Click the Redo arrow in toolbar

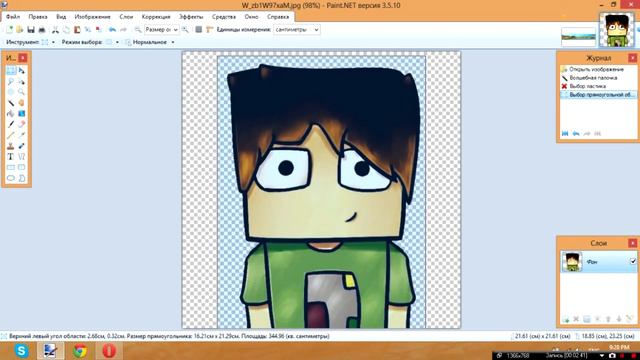click(123, 30)
